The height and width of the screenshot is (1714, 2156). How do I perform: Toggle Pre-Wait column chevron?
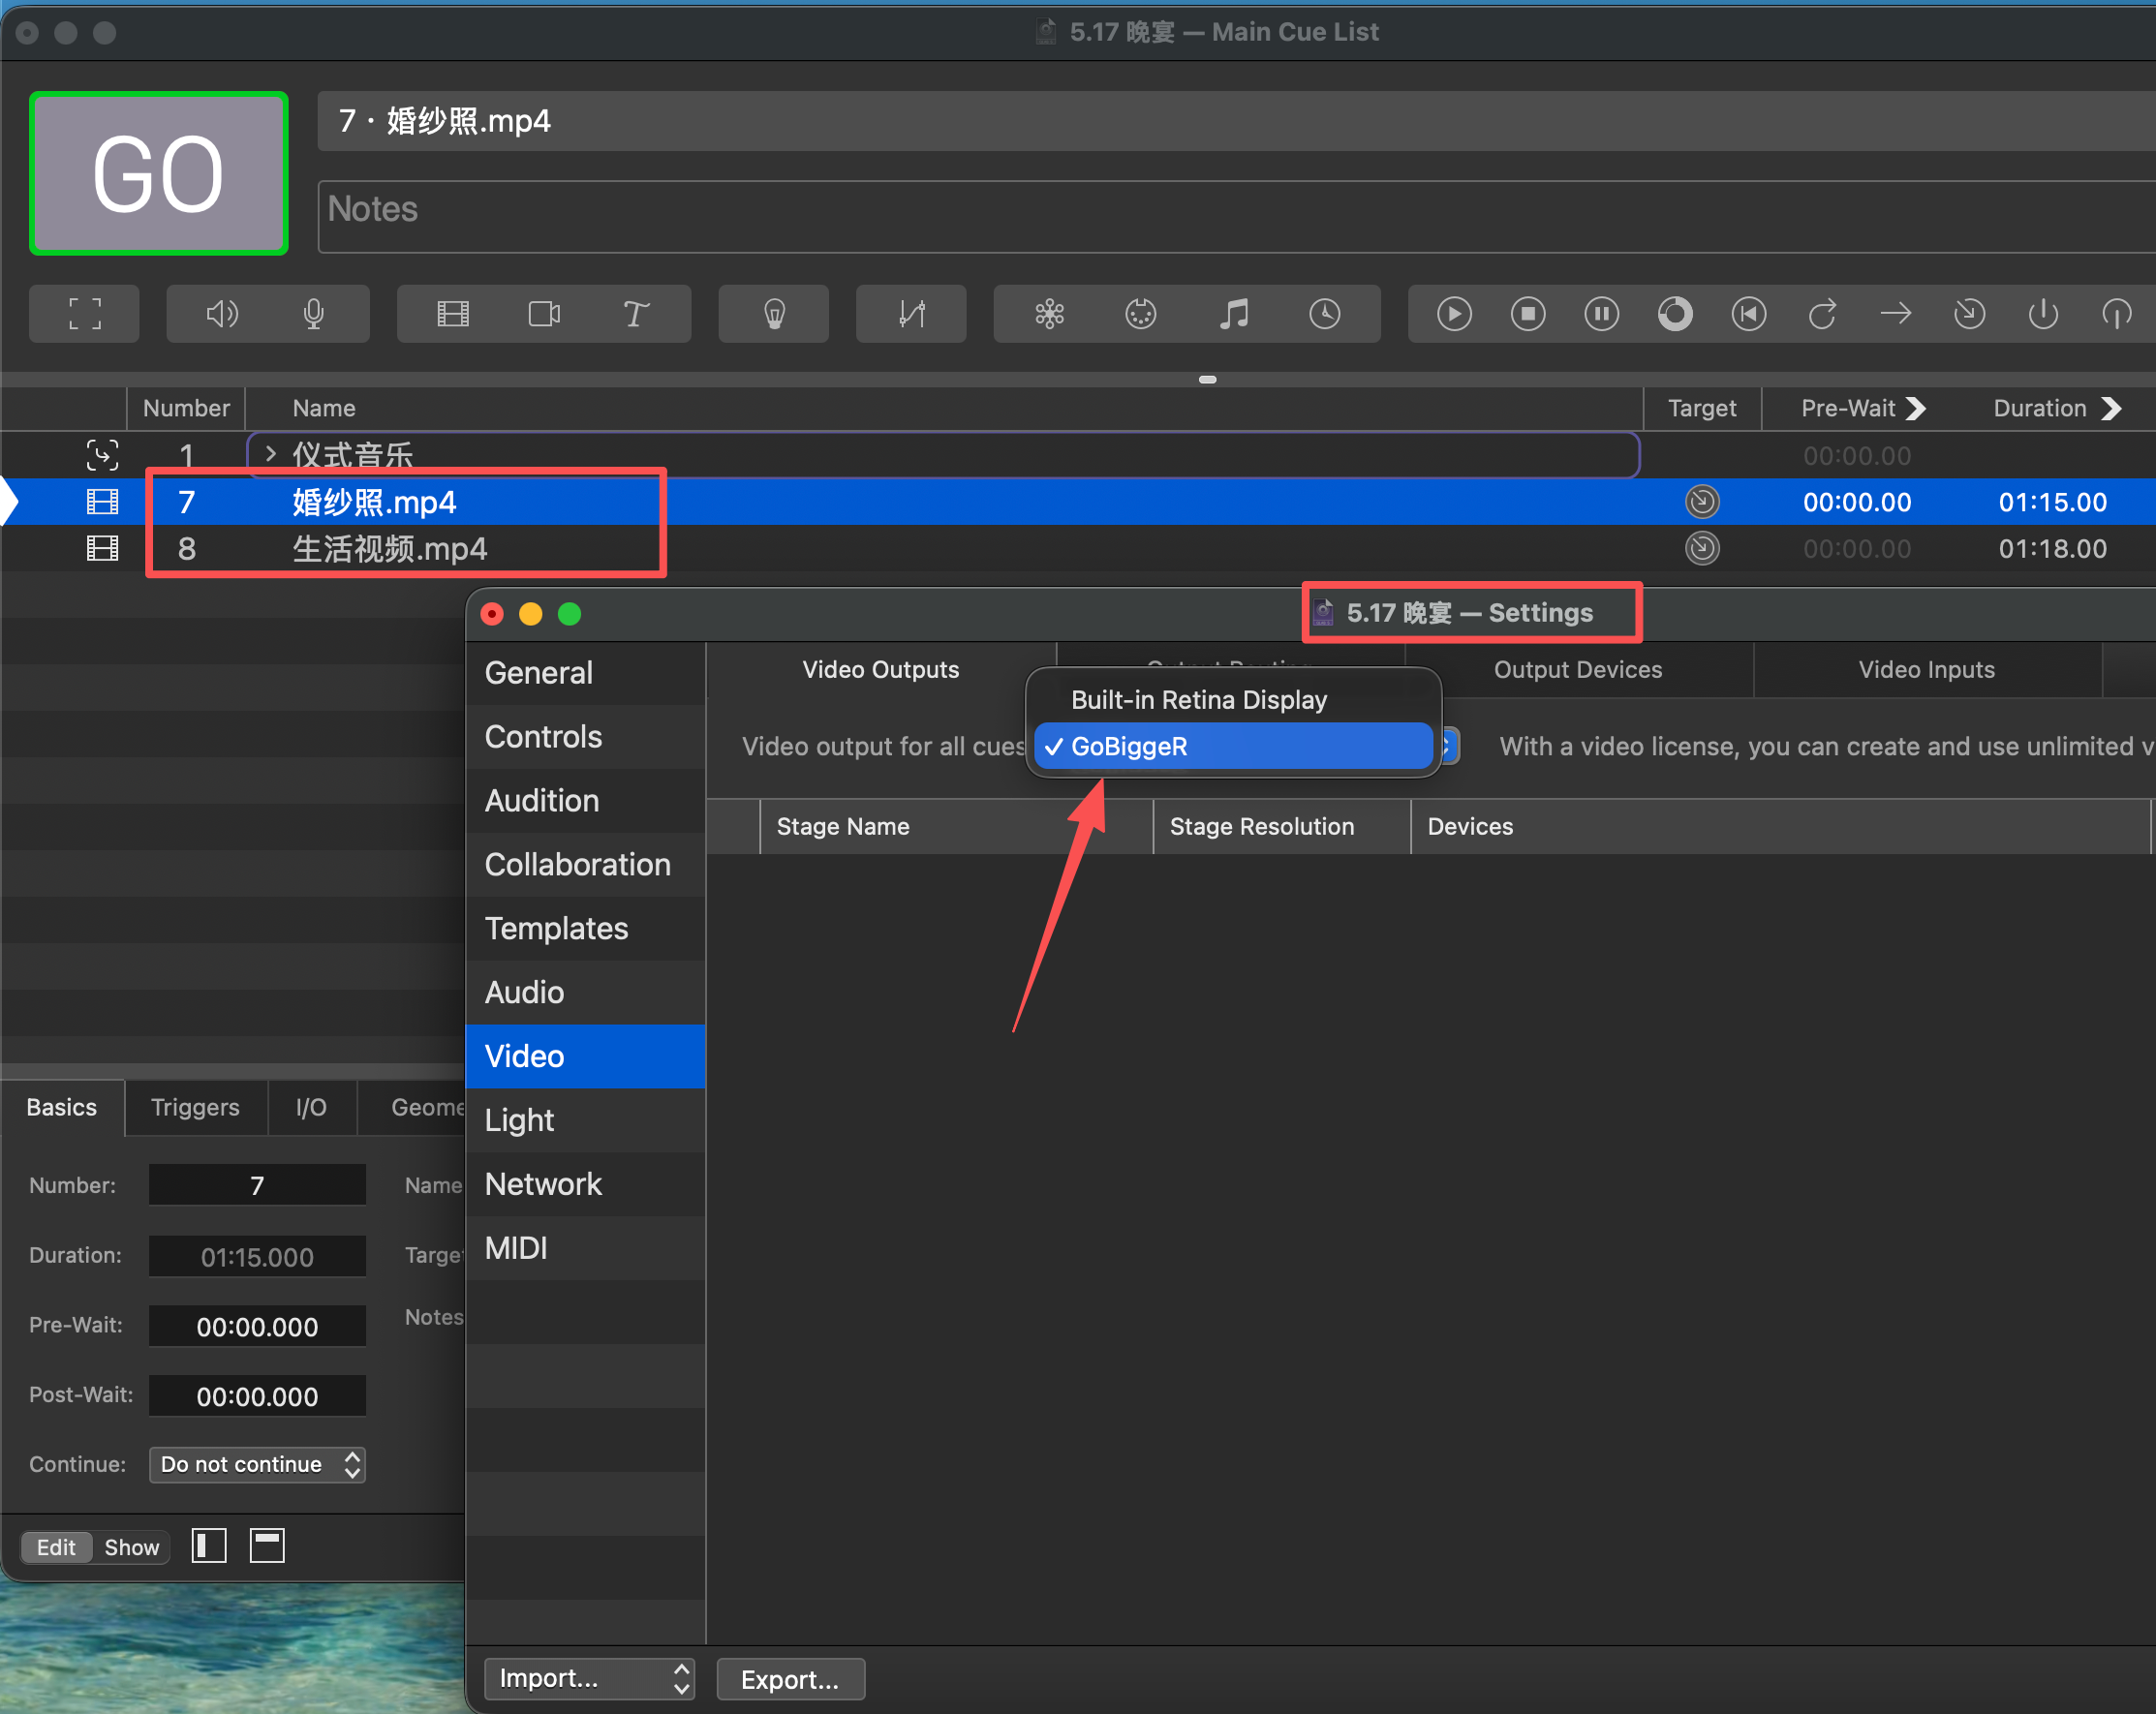pos(1916,408)
